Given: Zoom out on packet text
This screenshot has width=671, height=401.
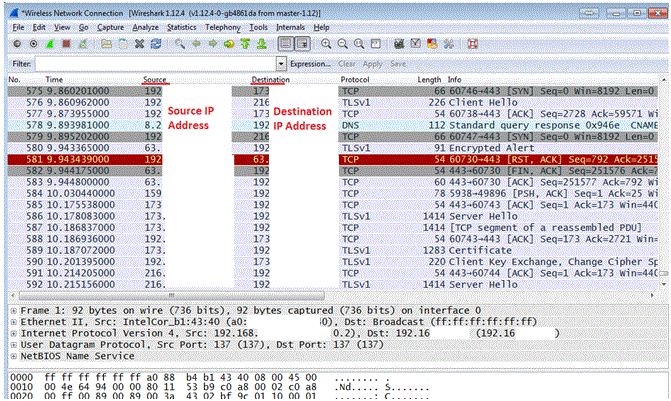Looking at the screenshot, I should (342, 44).
